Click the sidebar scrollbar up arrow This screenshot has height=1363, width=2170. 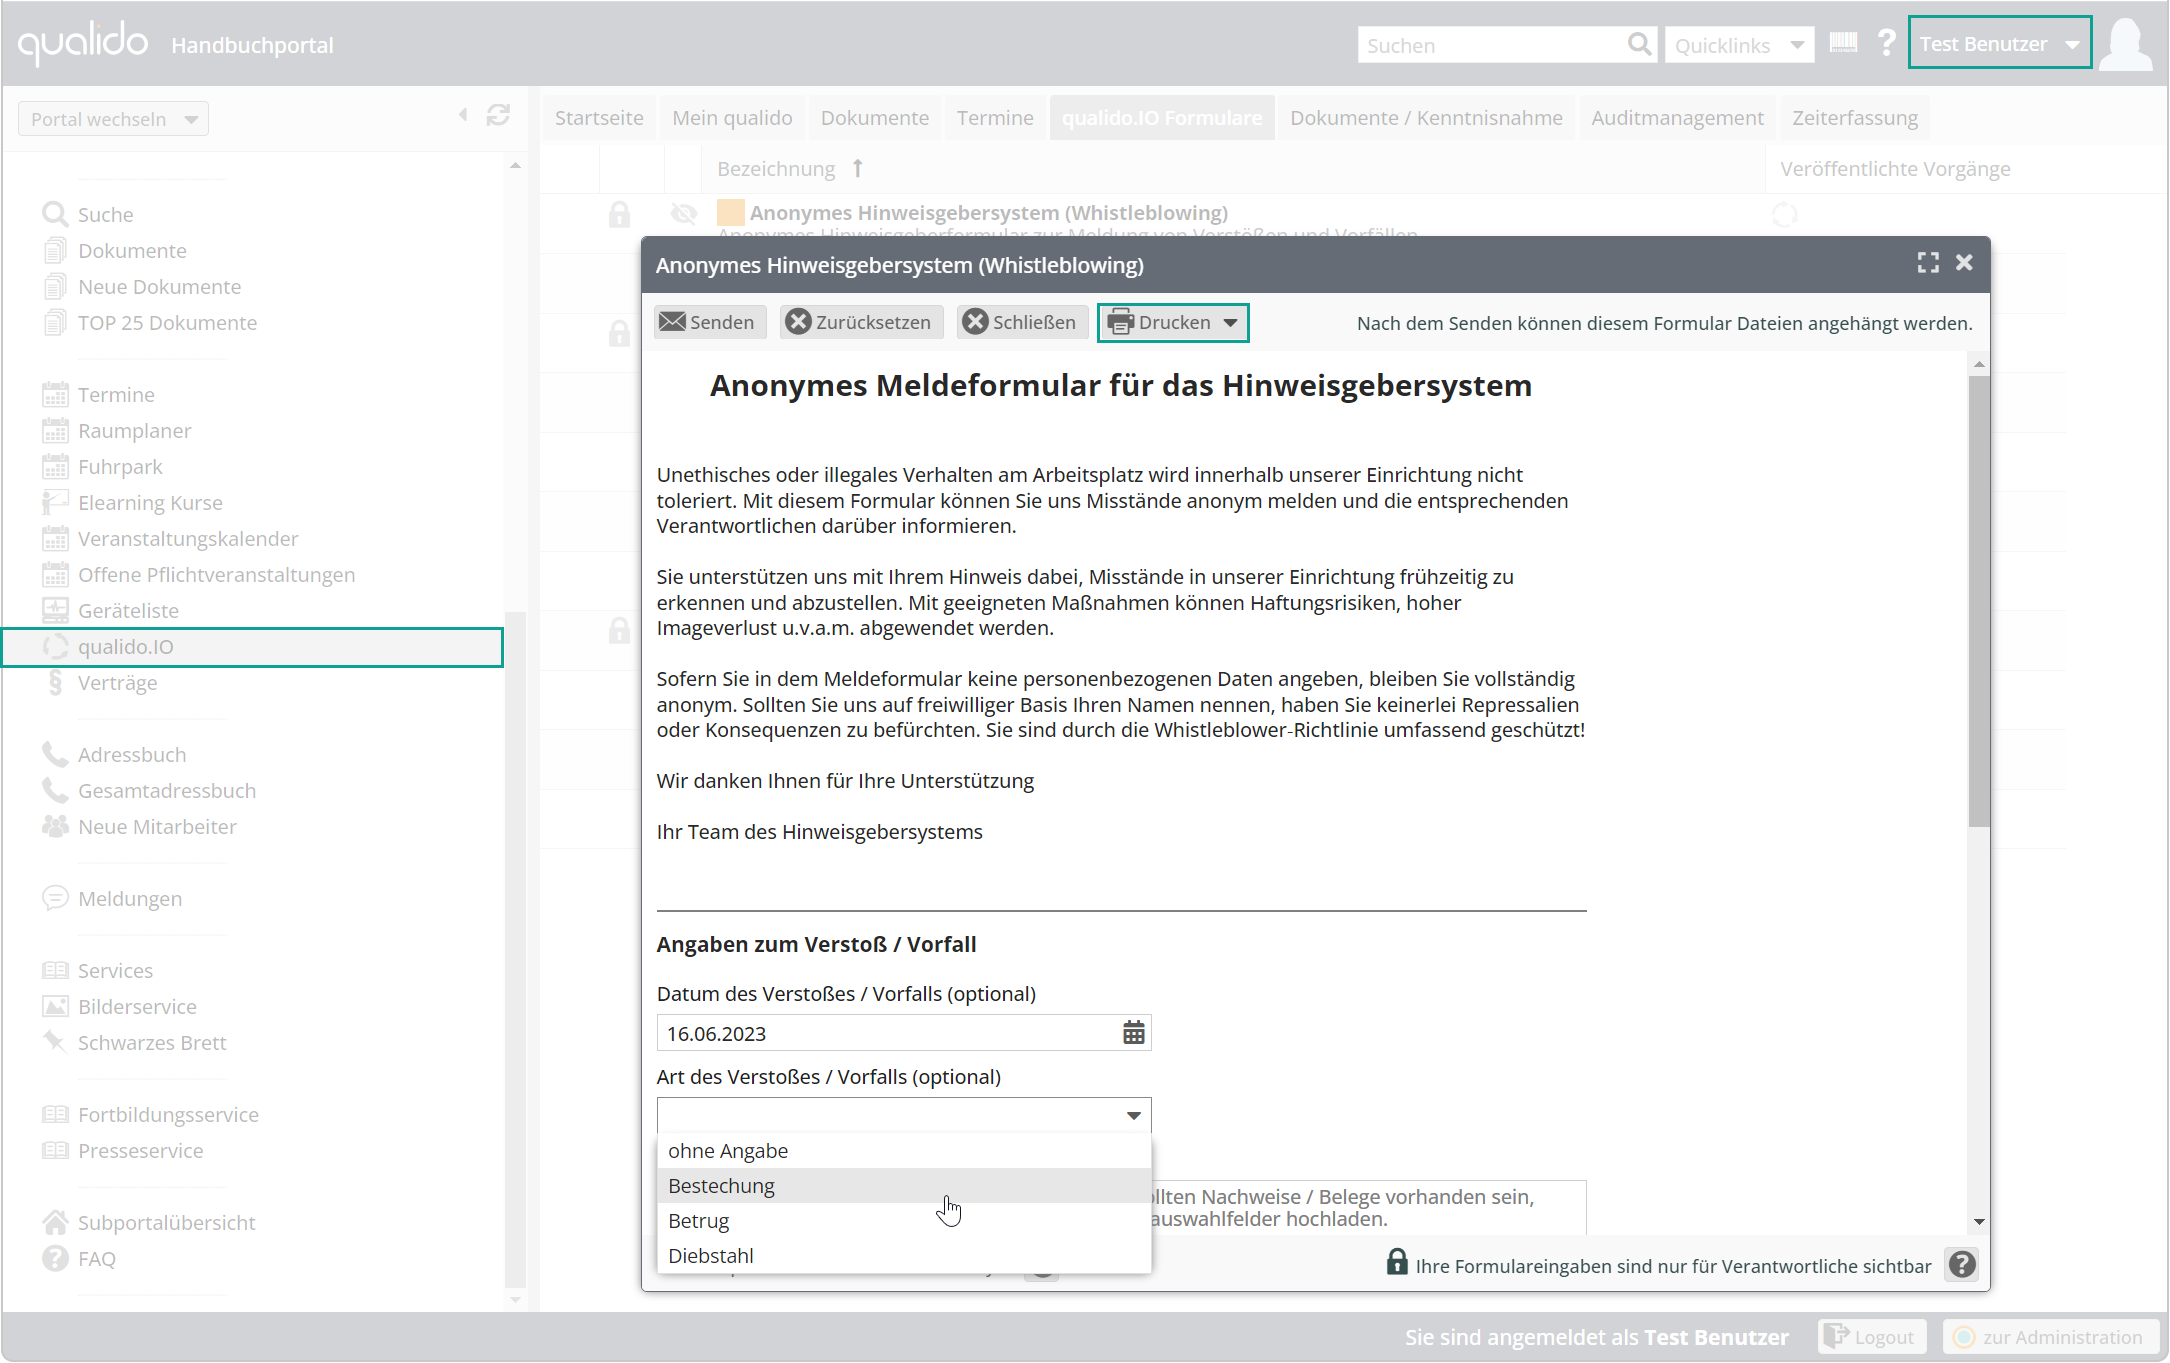515,165
